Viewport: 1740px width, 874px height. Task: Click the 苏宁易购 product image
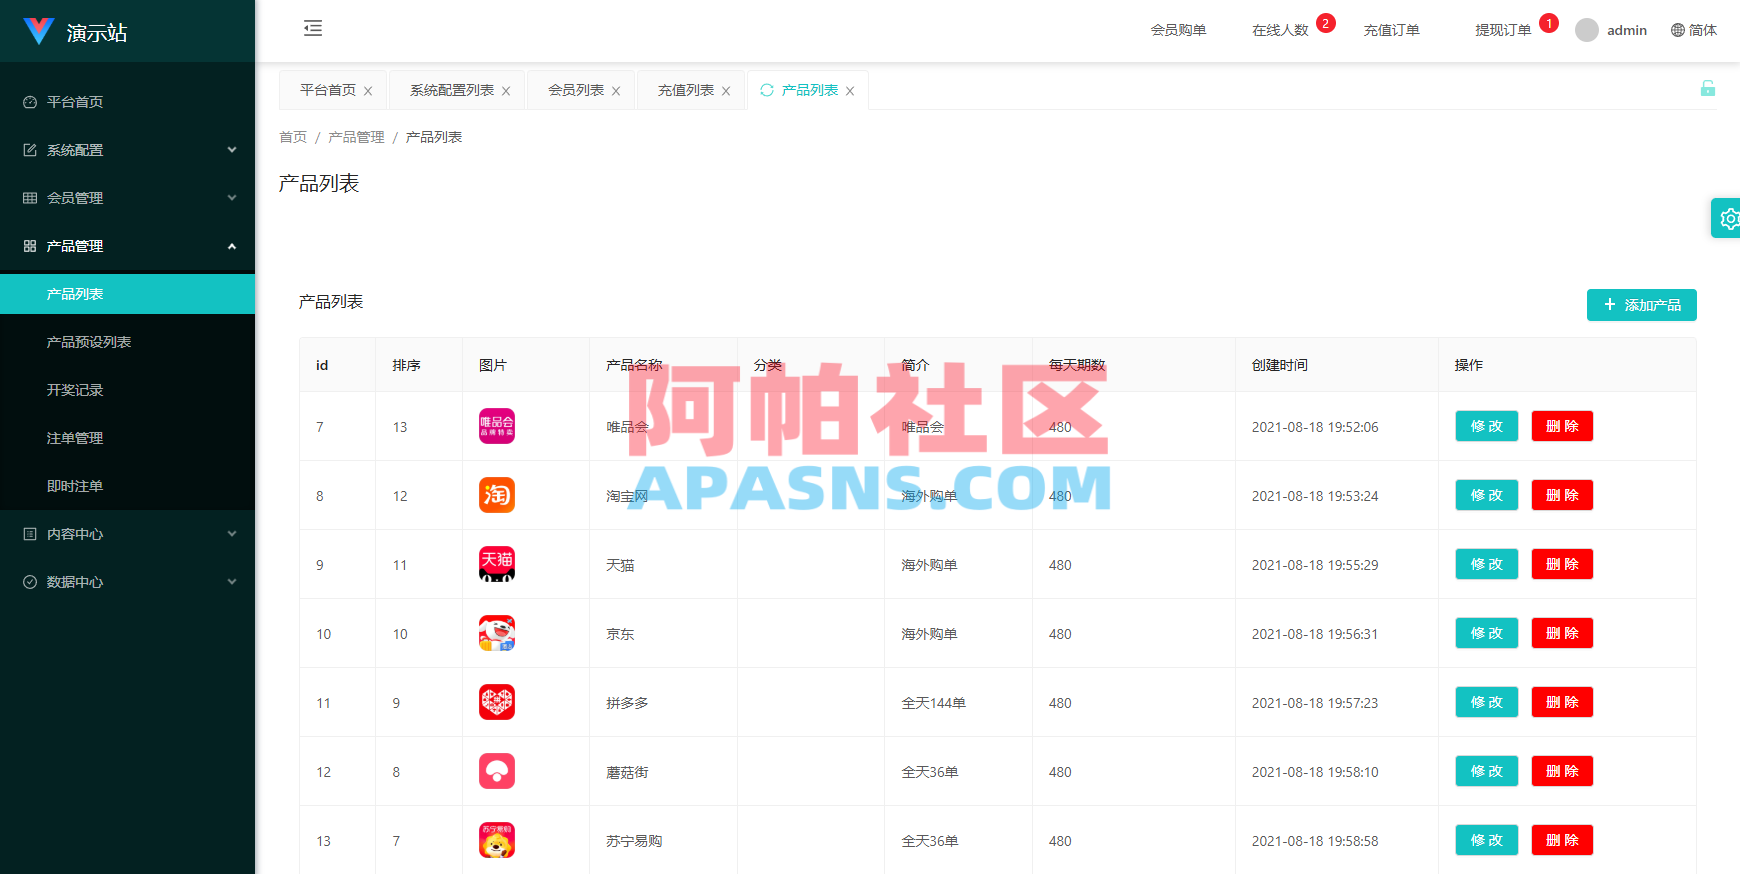click(497, 840)
